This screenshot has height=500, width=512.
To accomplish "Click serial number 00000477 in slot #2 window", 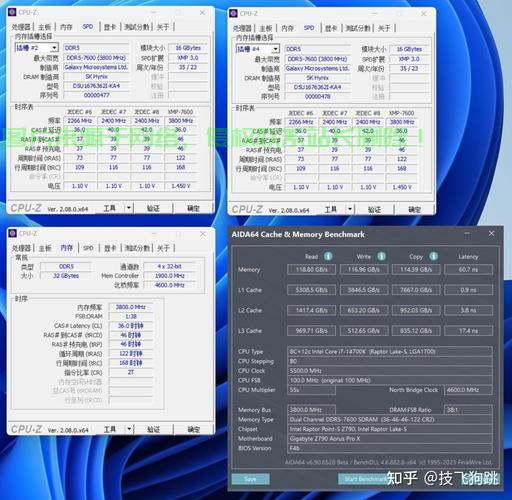I will click(x=96, y=95).
